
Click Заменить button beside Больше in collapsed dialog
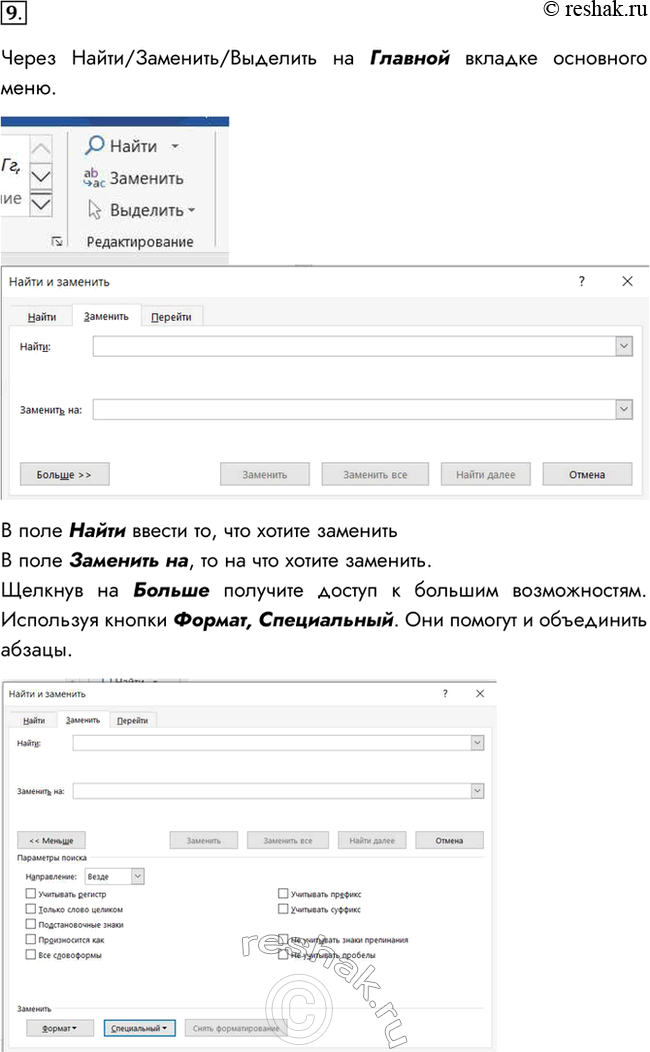(x=265, y=474)
